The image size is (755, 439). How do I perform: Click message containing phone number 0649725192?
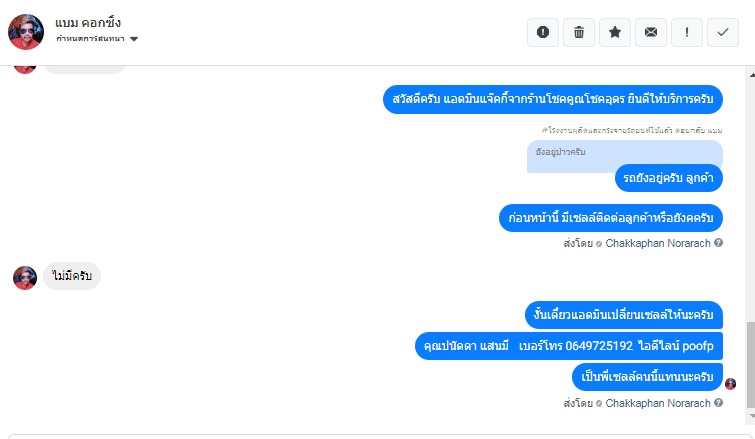click(569, 346)
